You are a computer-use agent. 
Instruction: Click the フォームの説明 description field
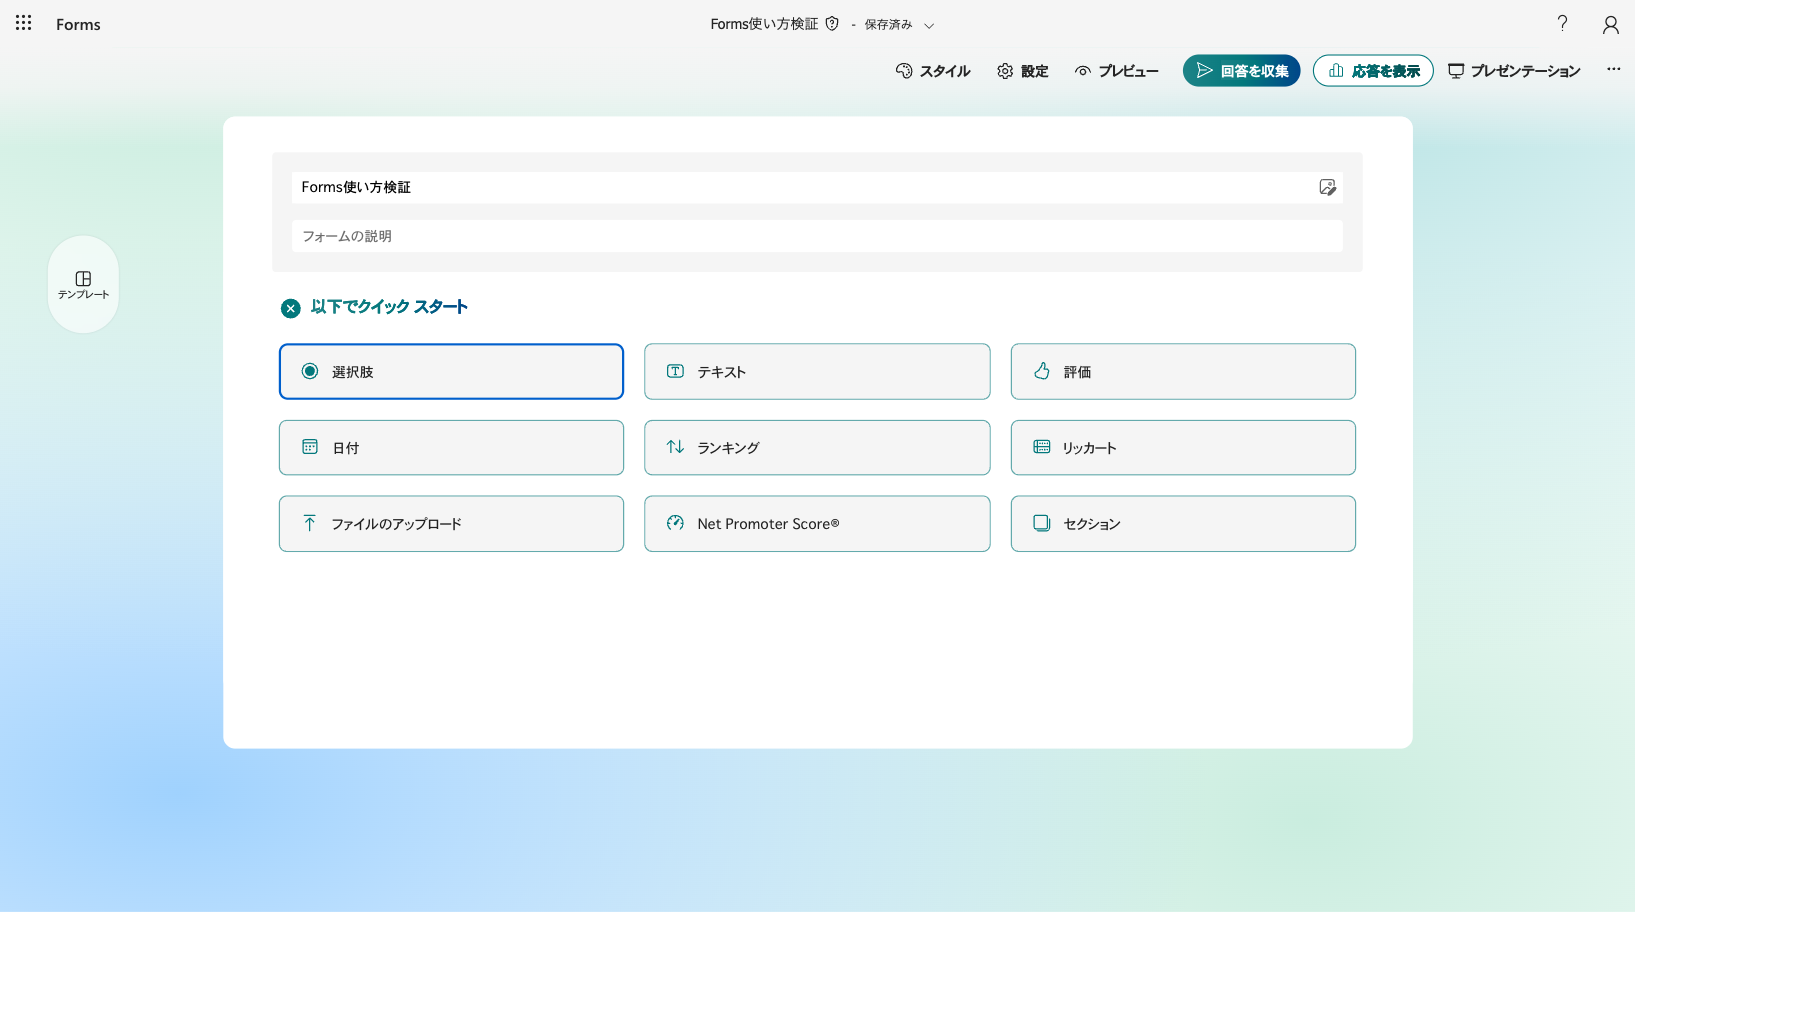817,236
